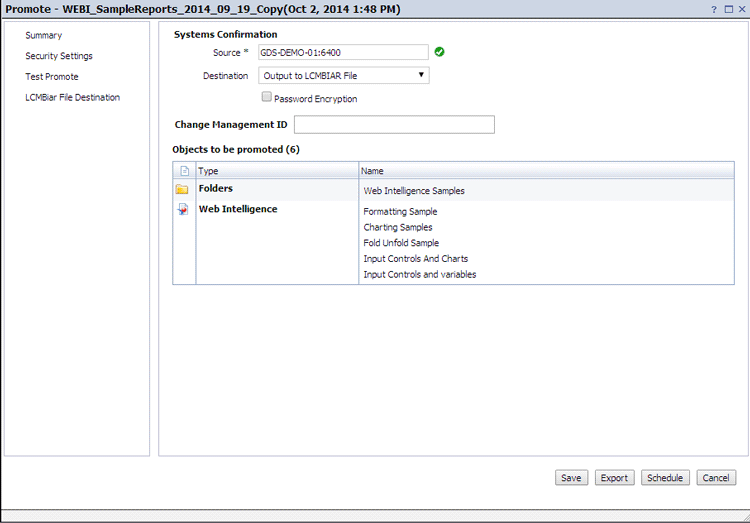Click the Export button
Viewport: 750px width, 523px height.
614,478
